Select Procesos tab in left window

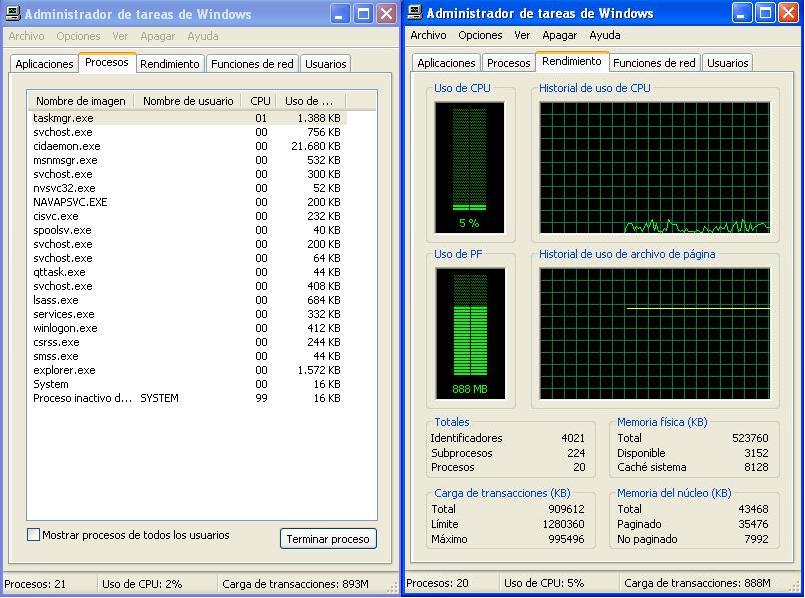(107, 62)
